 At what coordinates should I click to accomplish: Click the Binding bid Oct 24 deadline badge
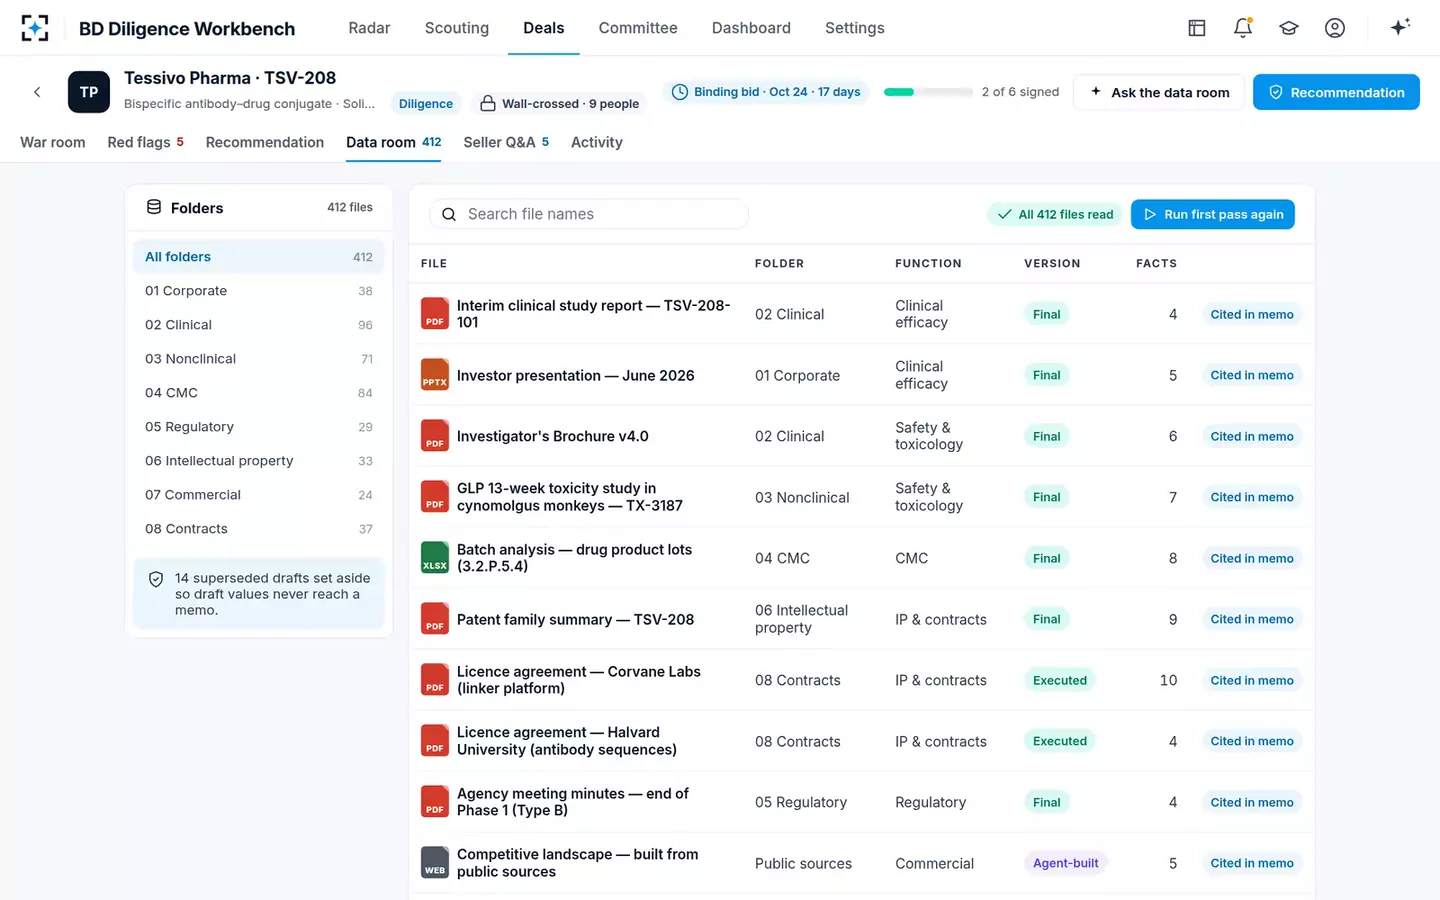click(766, 92)
